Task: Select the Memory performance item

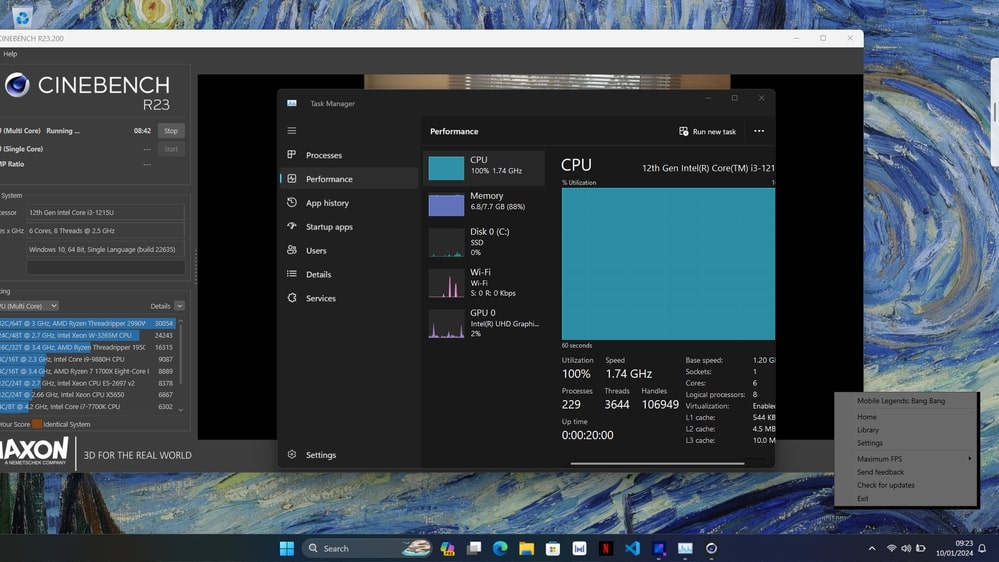Action: coord(484,204)
